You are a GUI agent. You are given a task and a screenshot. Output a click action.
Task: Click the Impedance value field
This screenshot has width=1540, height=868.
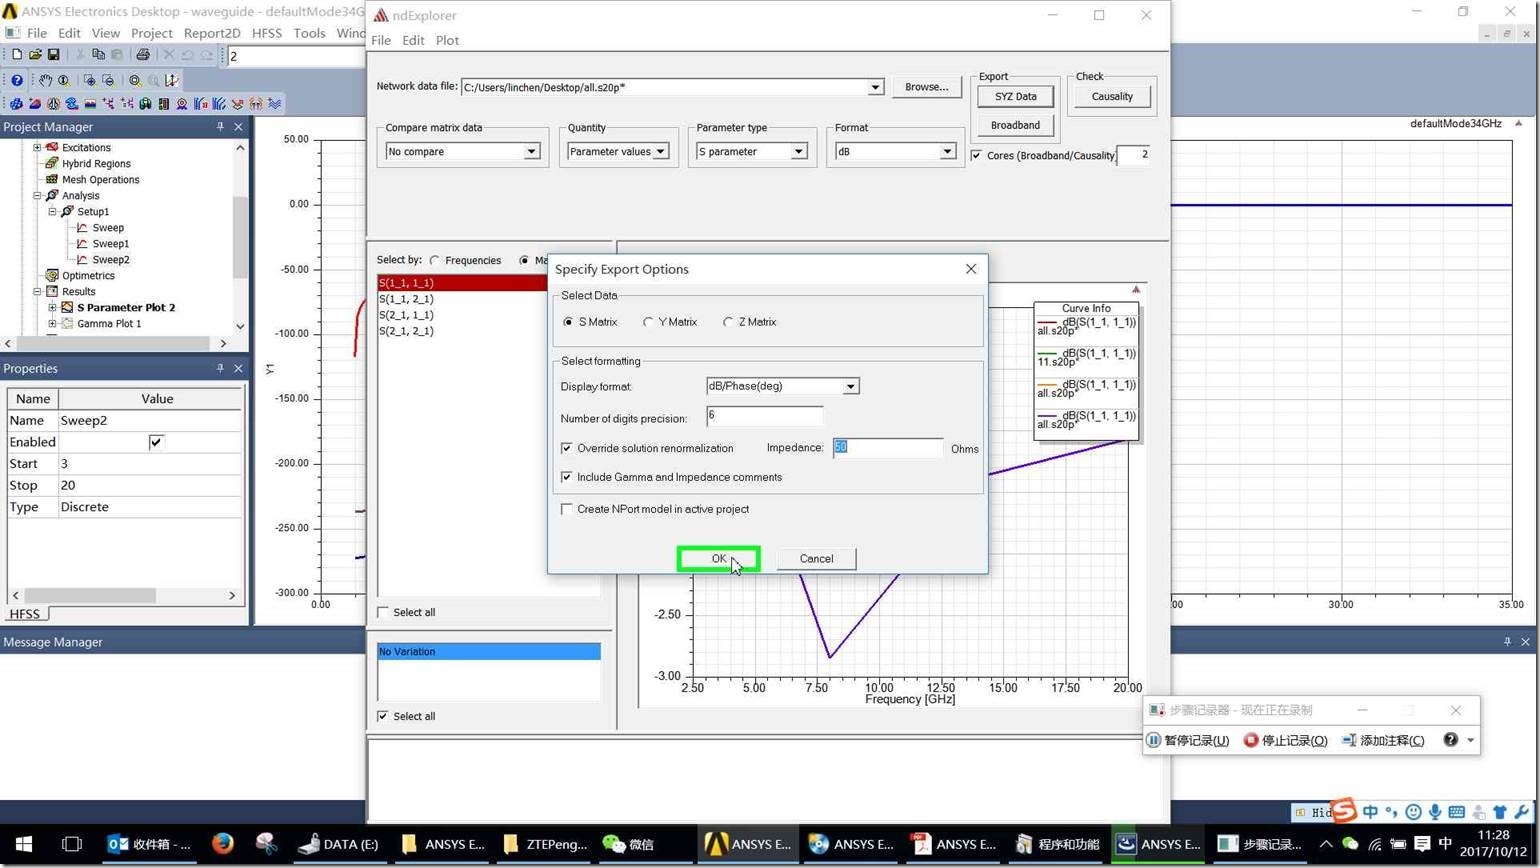[x=887, y=448]
